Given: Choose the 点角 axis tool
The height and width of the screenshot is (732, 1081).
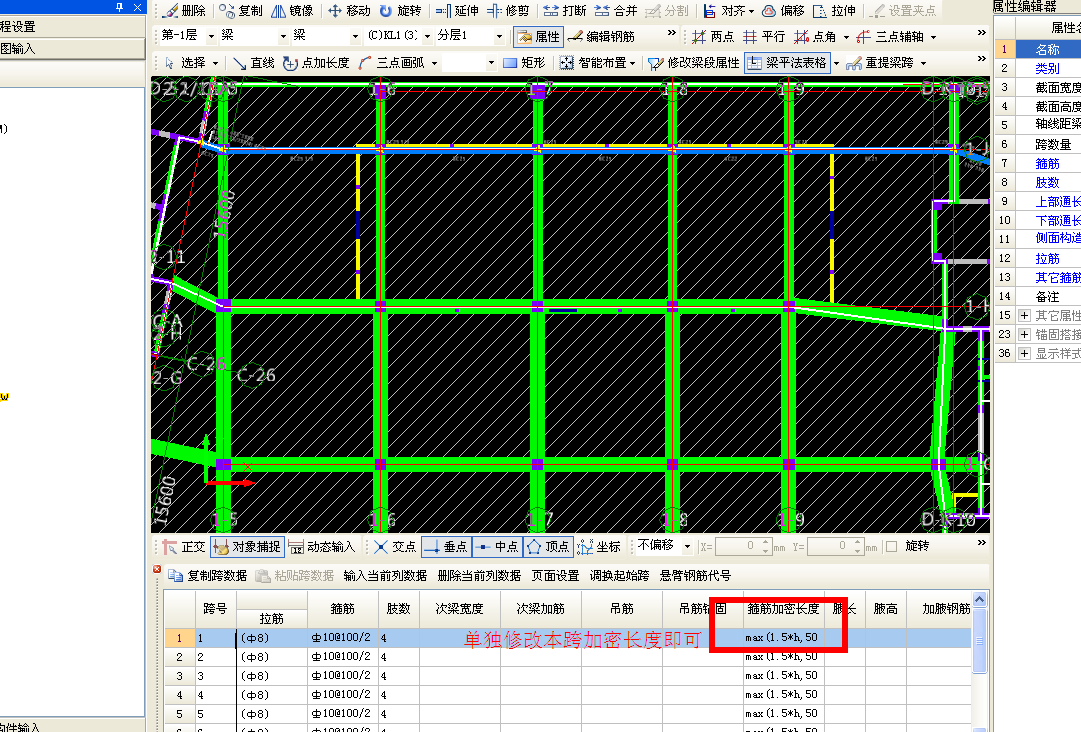Looking at the screenshot, I should point(815,37).
